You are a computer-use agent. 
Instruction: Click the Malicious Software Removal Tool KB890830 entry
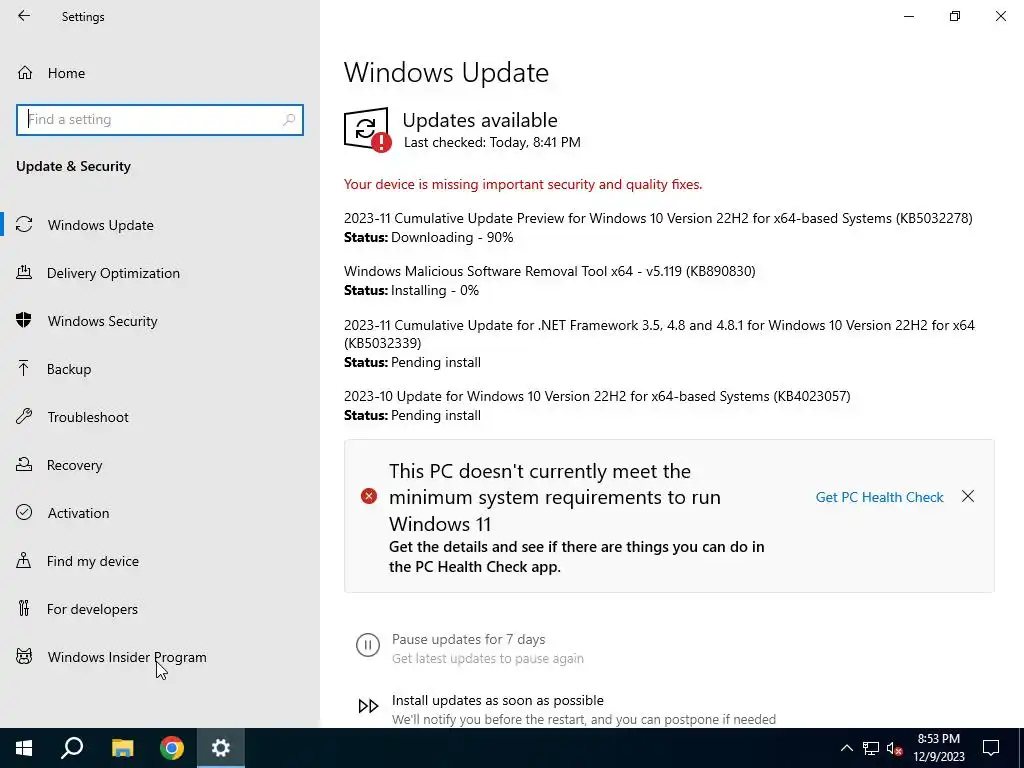(x=550, y=271)
